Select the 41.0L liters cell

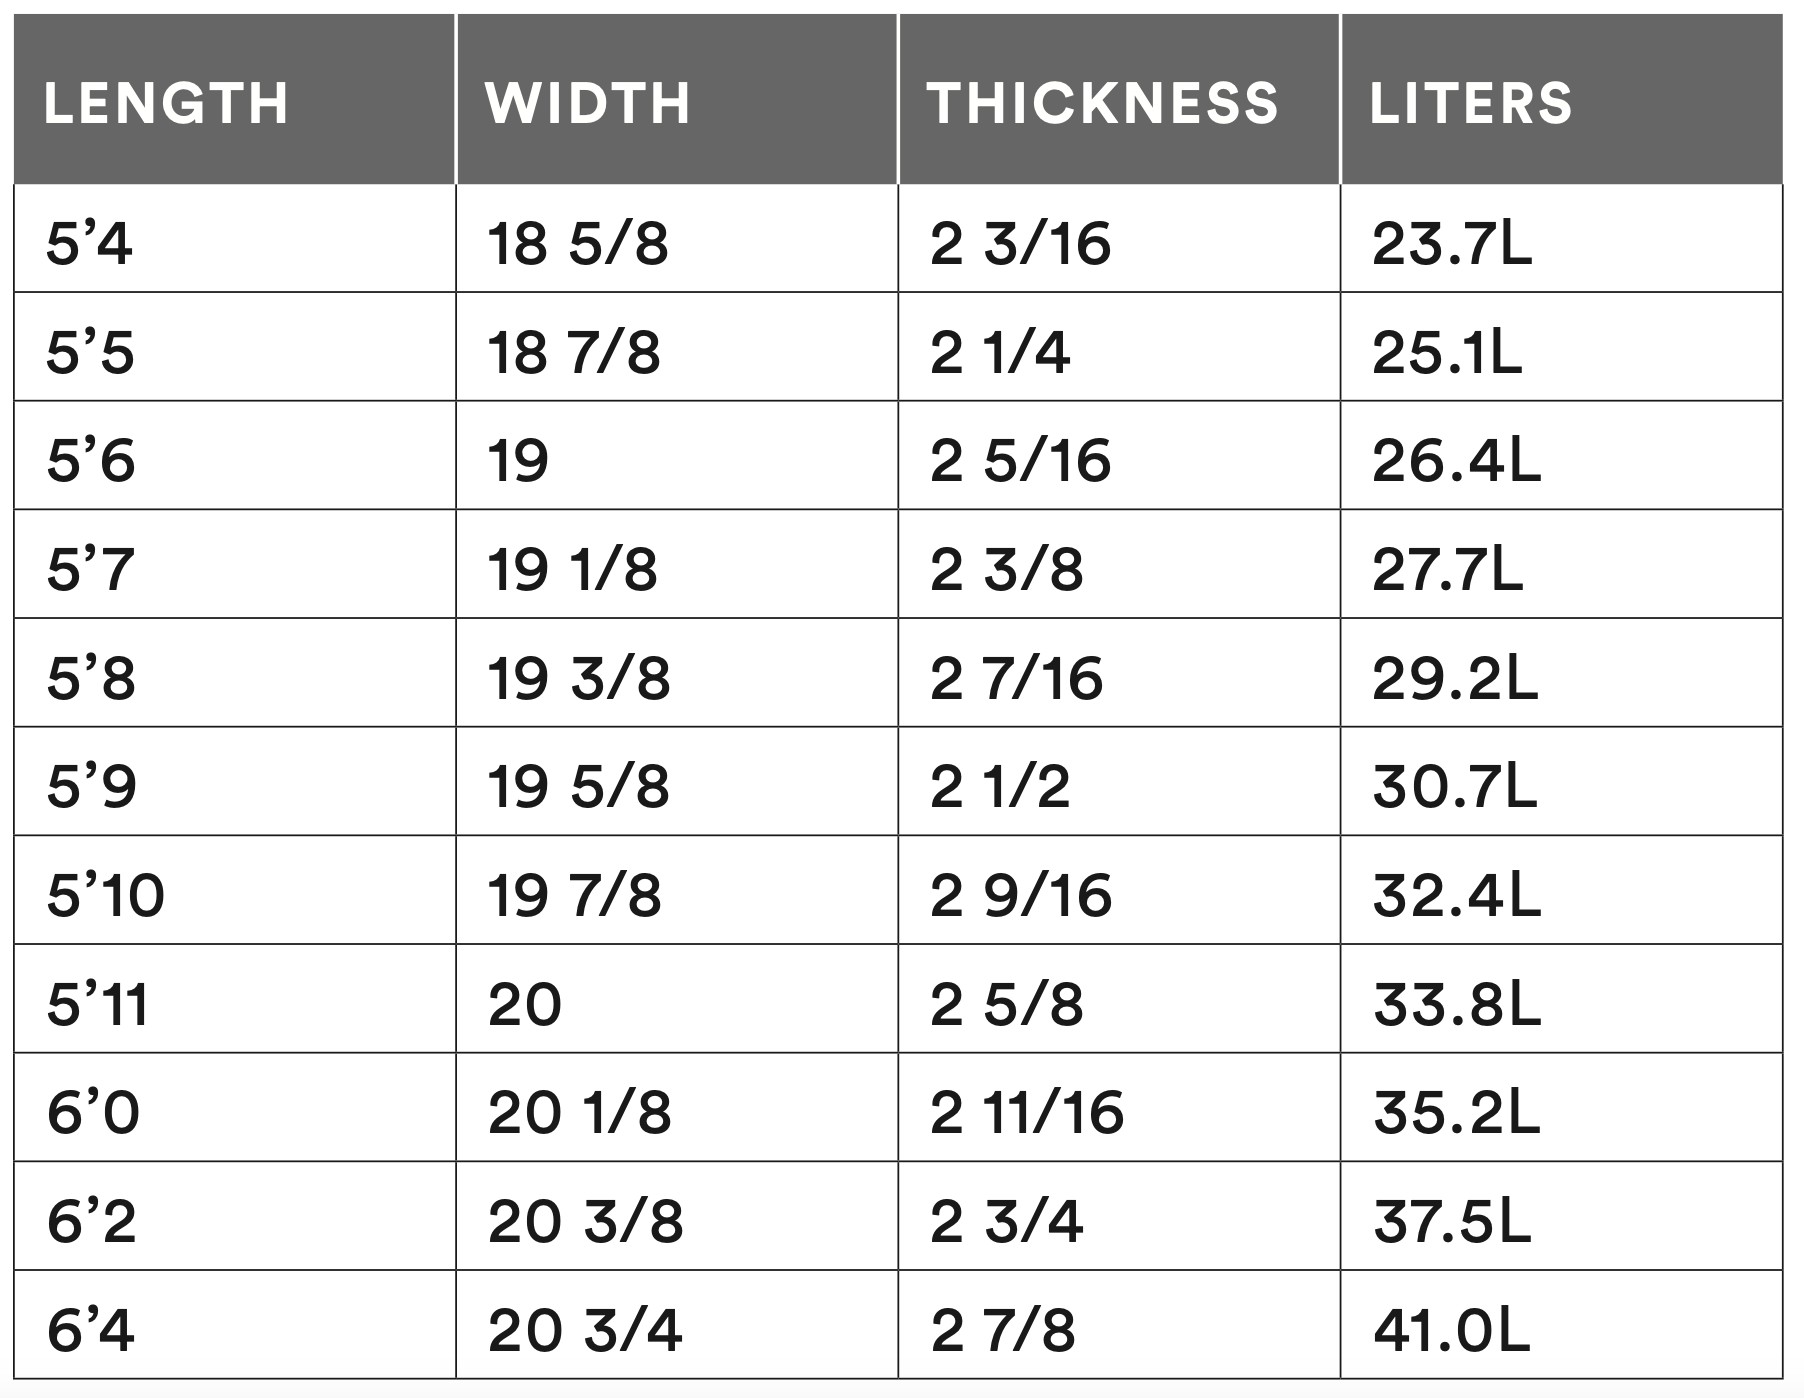[x=1451, y=1330]
